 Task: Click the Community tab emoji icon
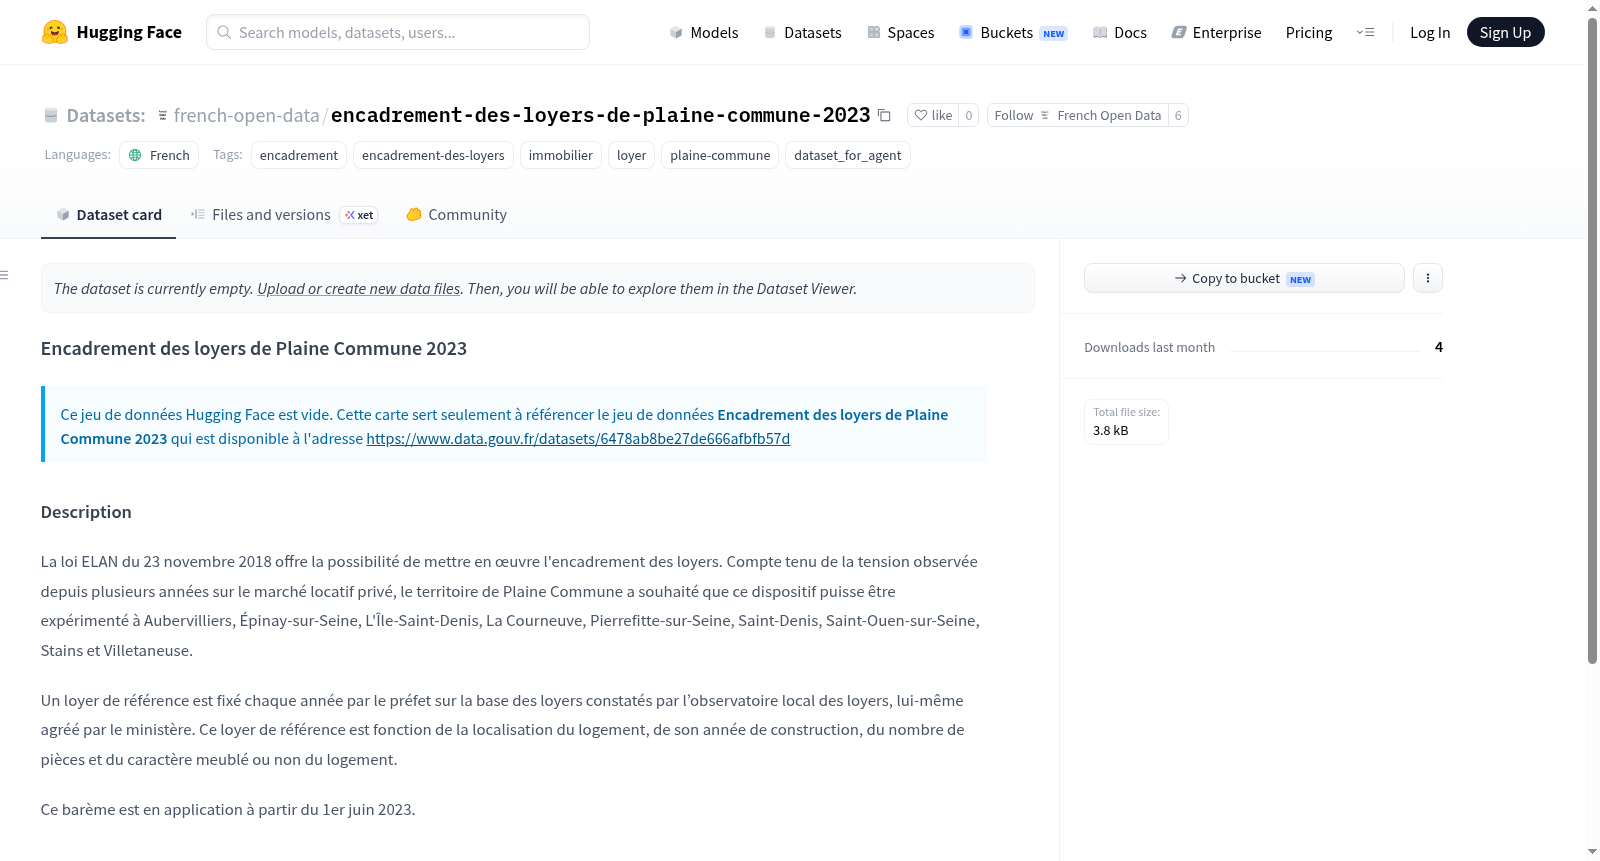click(x=414, y=214)
